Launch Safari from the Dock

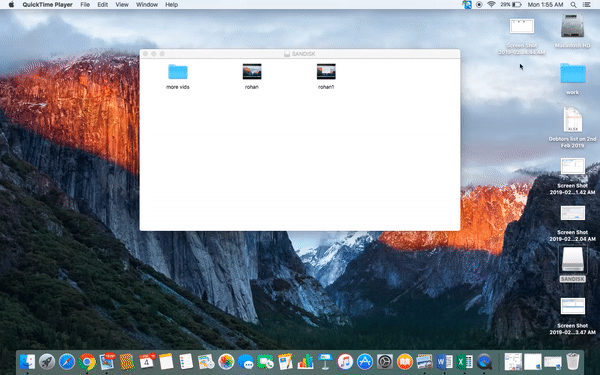tap(67, 362)
